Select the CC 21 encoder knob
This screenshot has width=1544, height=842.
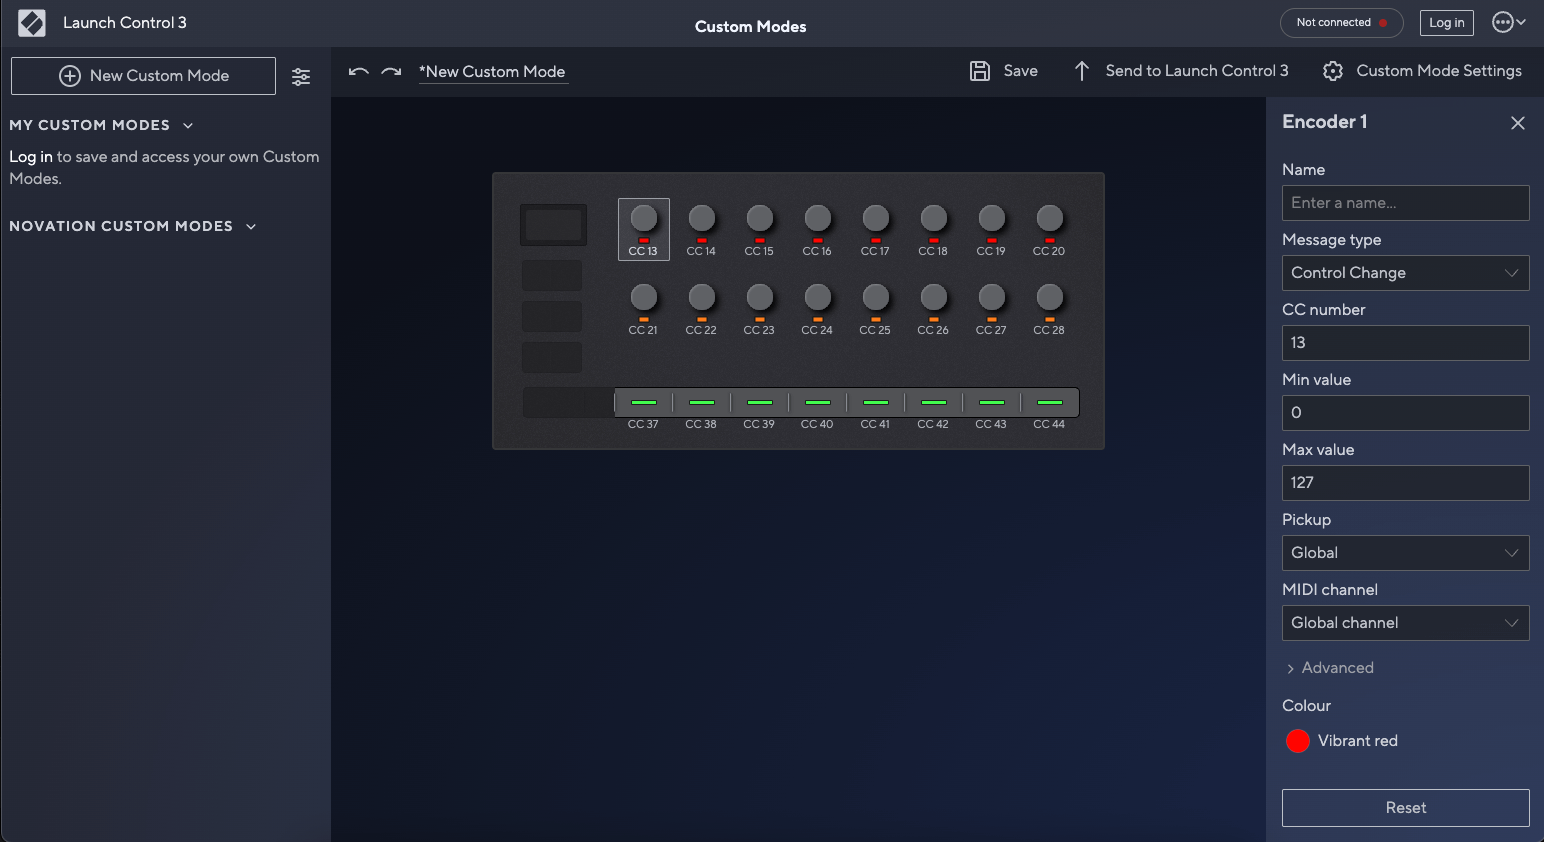[644, 297]
